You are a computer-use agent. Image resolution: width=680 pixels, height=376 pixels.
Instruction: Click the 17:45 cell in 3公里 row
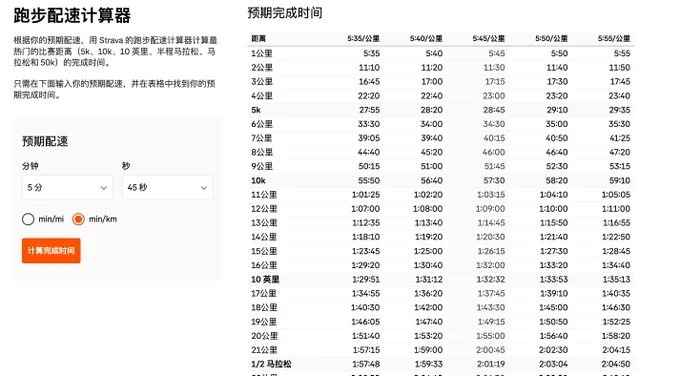620,82
